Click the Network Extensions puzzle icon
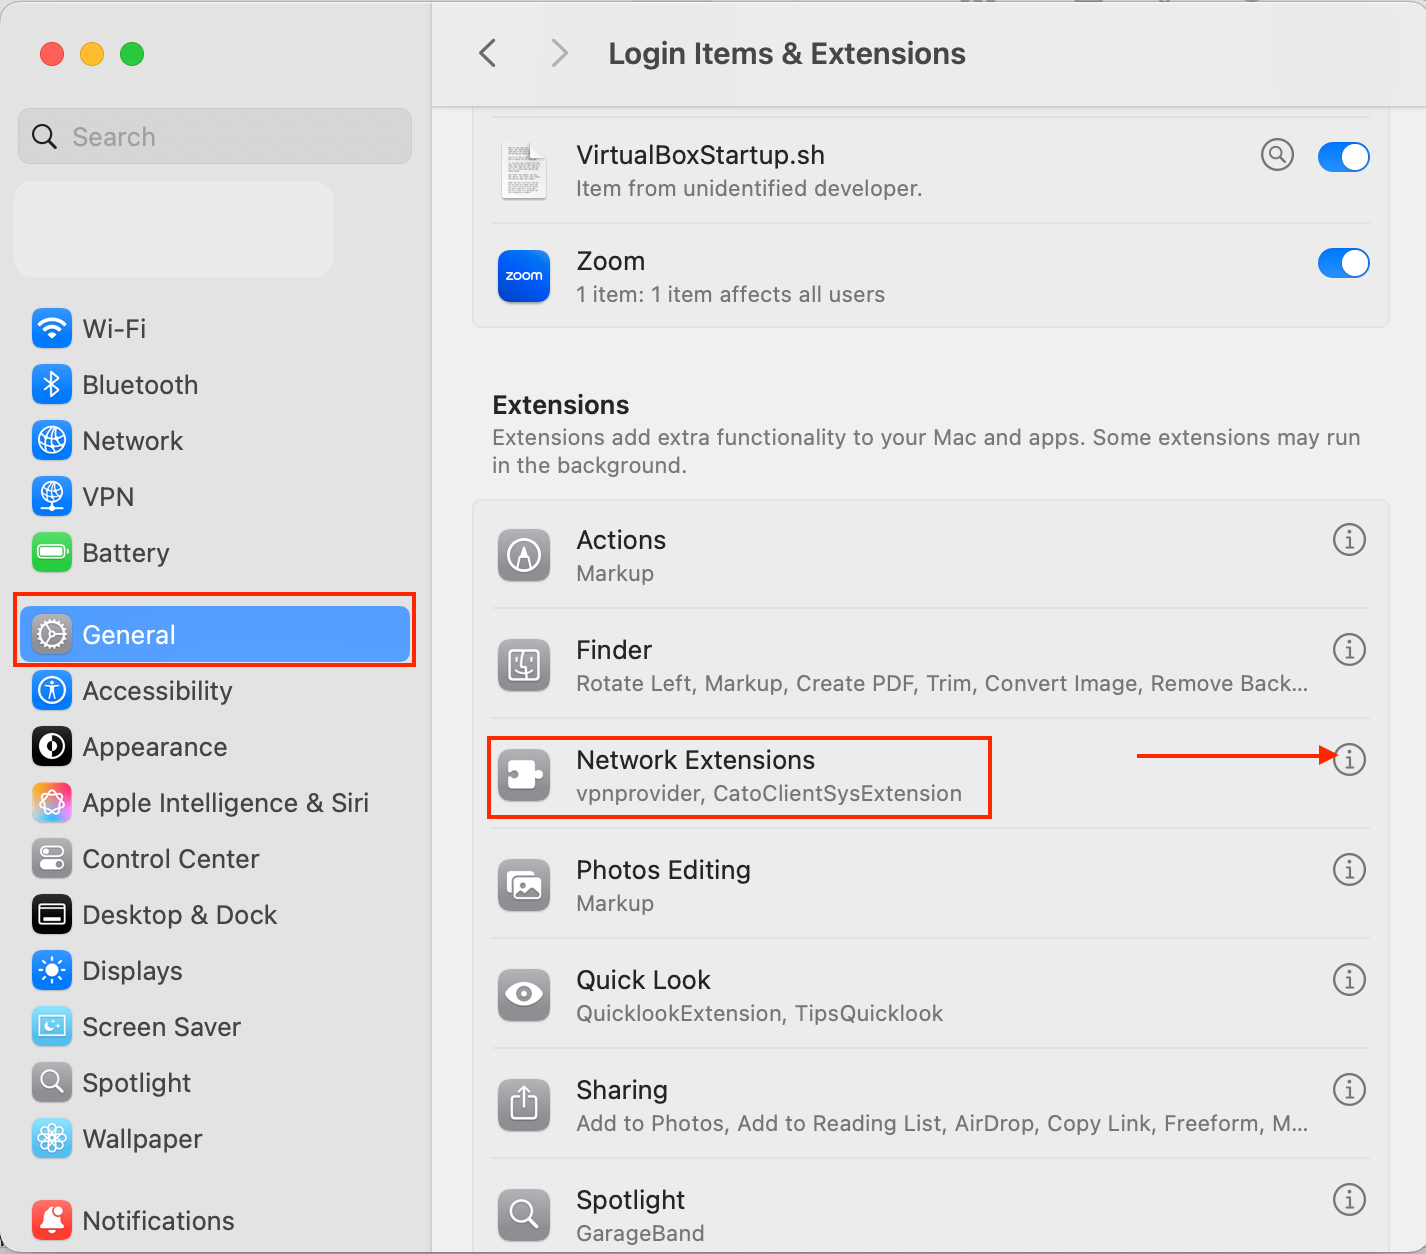Viewport: 1426px width, 1254px height. point(524,775)
